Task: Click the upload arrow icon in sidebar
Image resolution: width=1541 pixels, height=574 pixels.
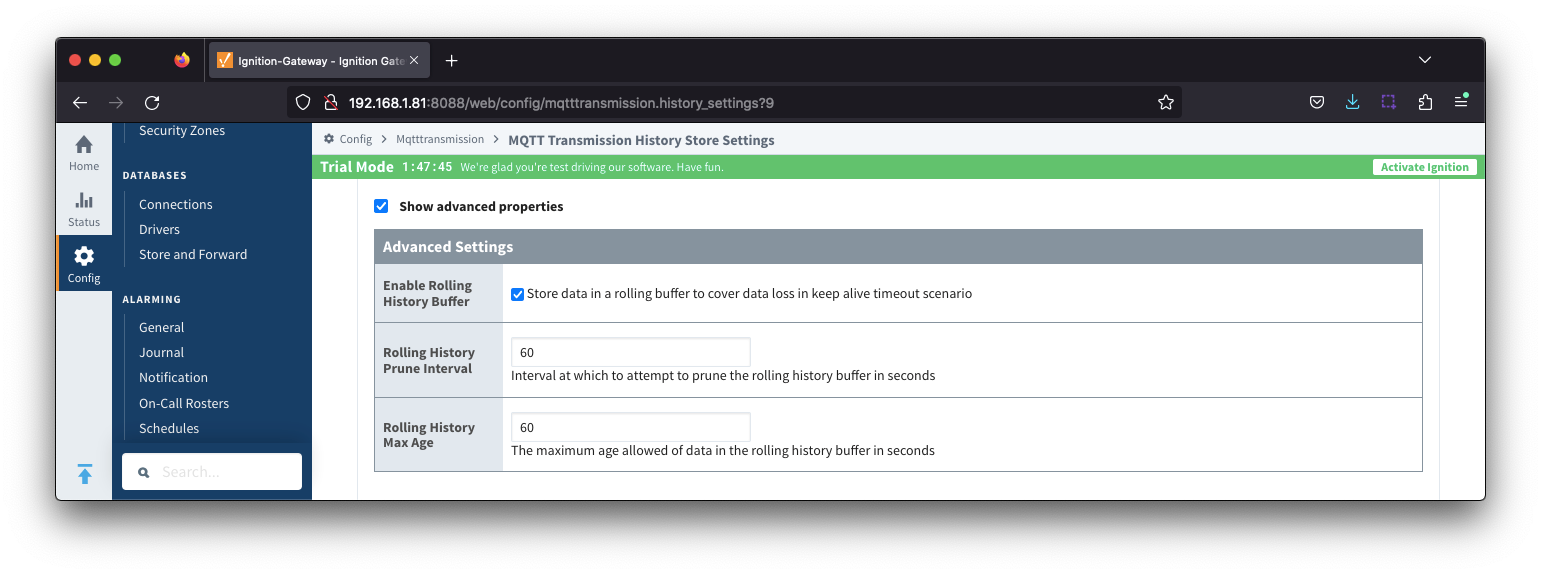Action: pyautogui.click(x=84, y=474)
